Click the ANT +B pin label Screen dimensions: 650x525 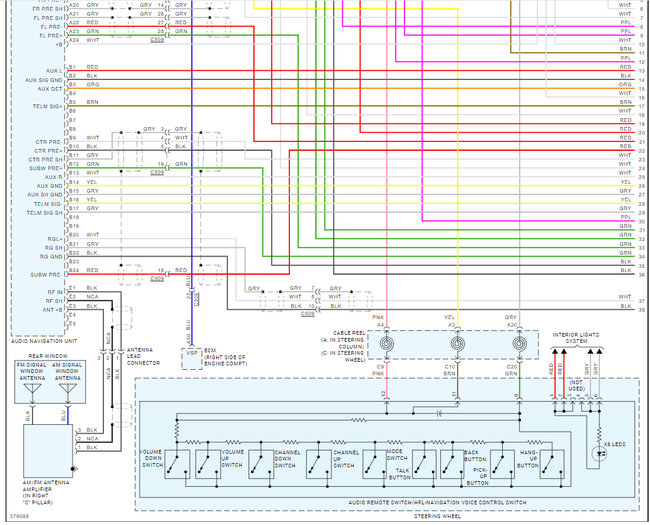[53, 310]
